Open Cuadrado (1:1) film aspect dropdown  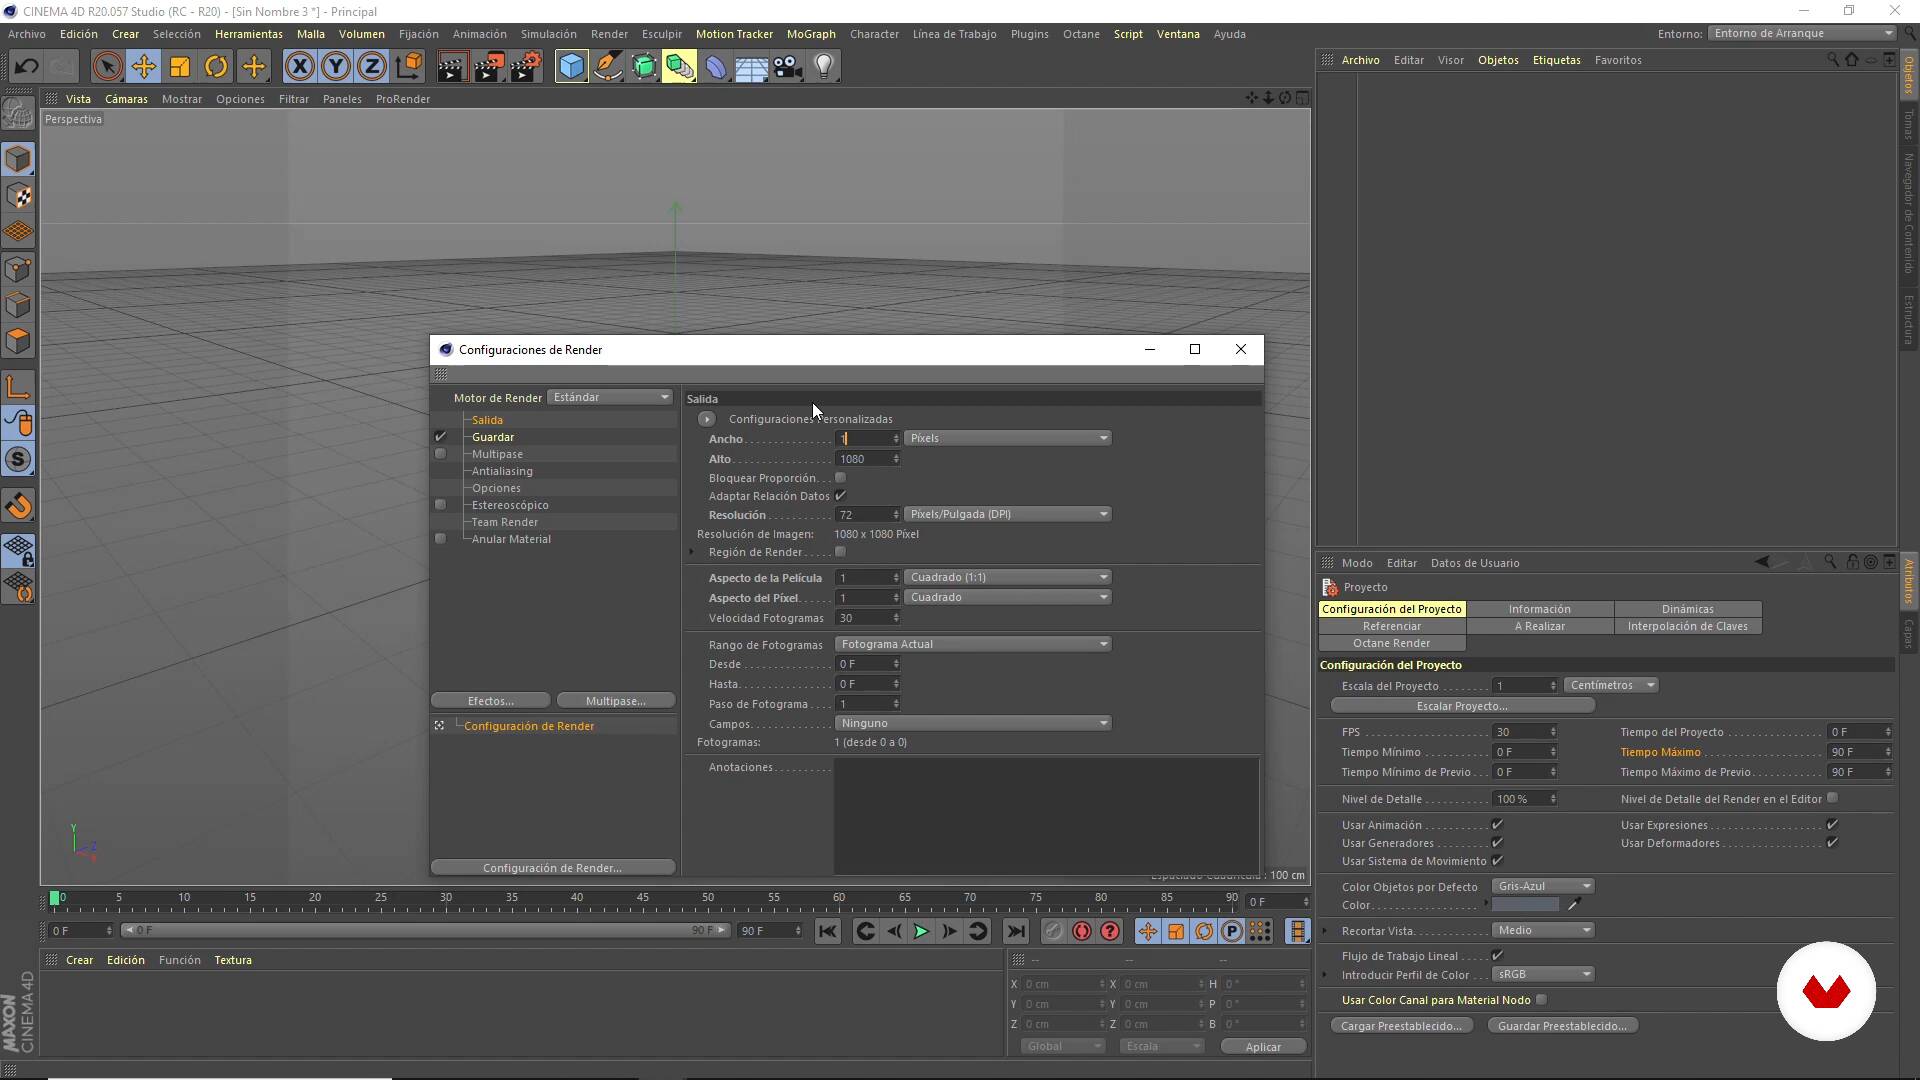click(x=1007, y=577)
